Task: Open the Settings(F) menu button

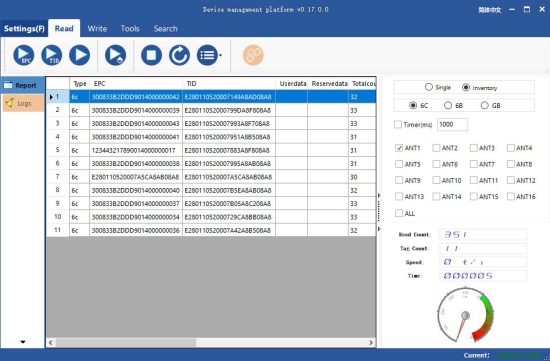Action: 24,28
